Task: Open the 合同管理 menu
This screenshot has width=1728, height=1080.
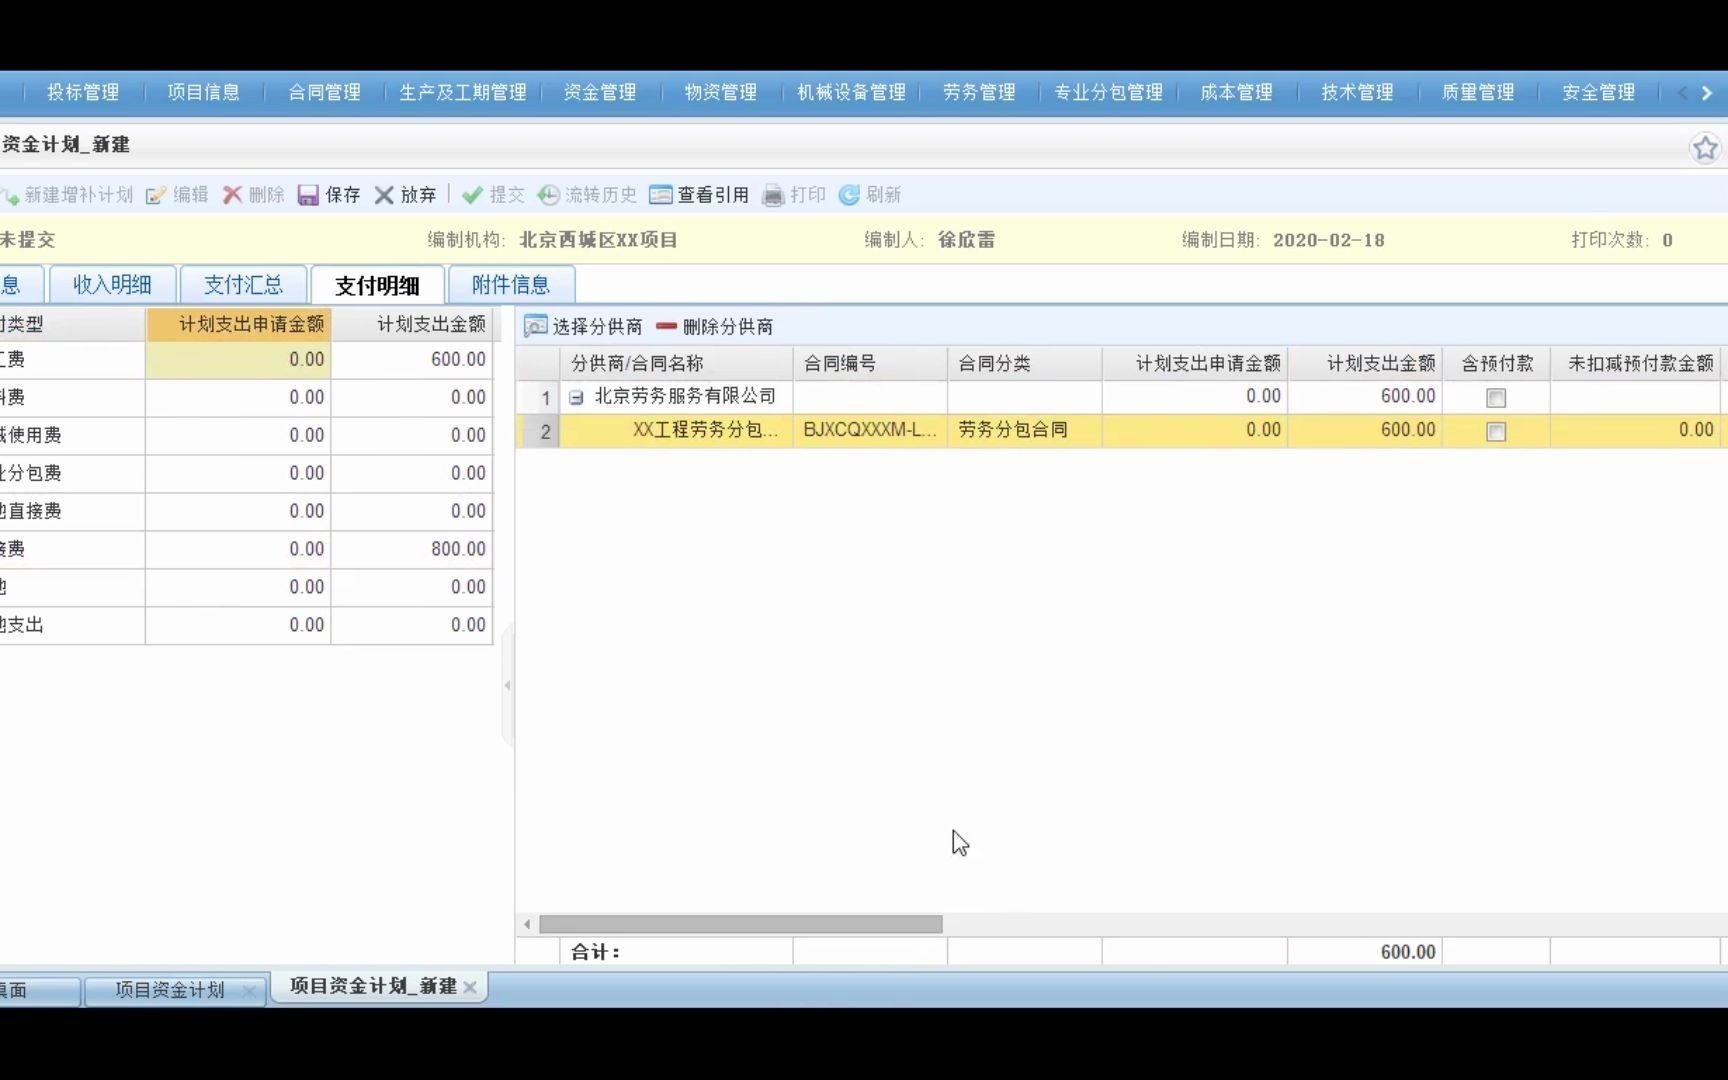Action: click(x=324, y=92)
